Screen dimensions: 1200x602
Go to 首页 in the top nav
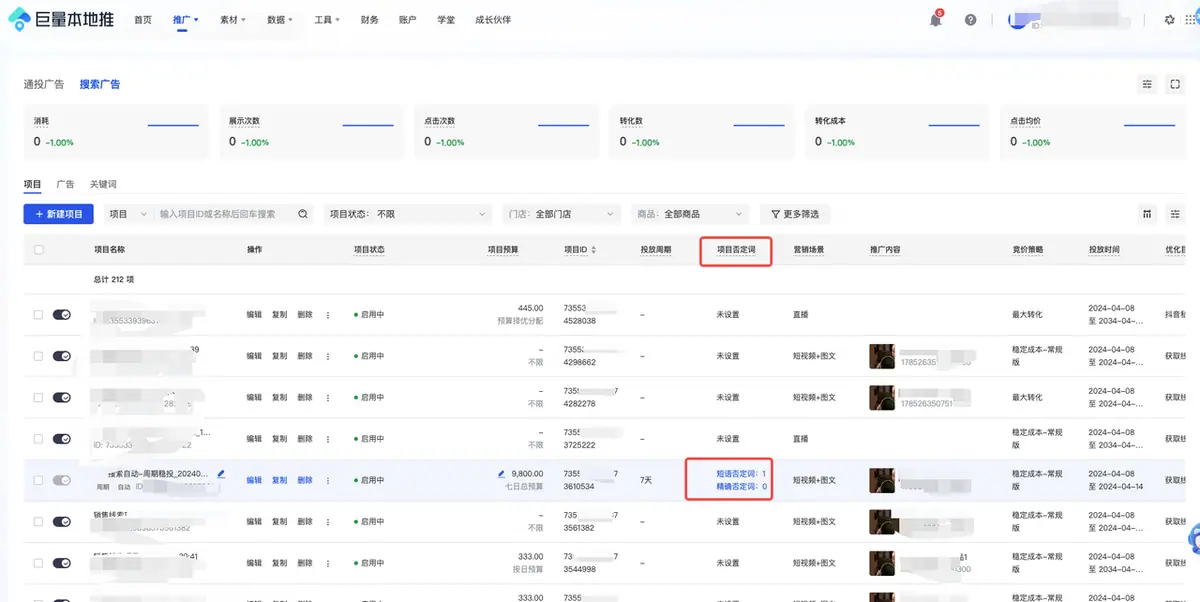pyautogui.click(x=143, y=20)
